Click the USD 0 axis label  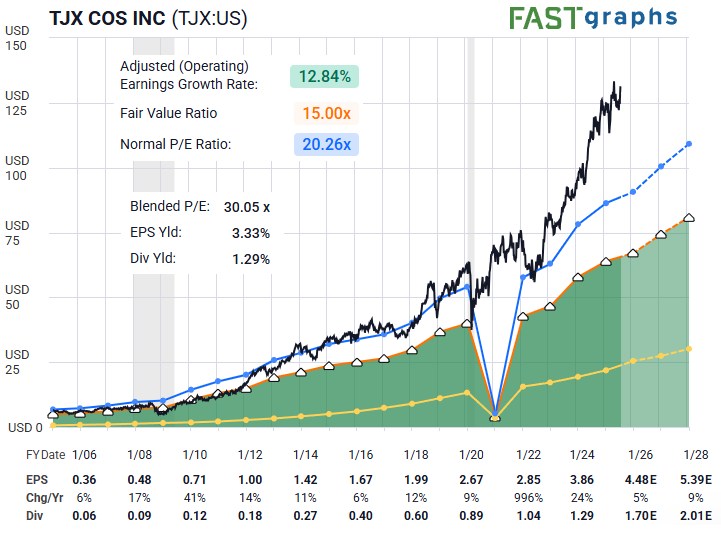[25, 428]
